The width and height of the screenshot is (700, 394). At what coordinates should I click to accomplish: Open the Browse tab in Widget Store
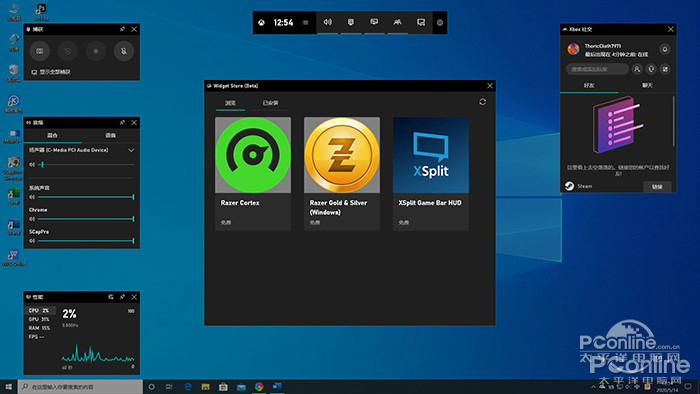tap(230, 103)
